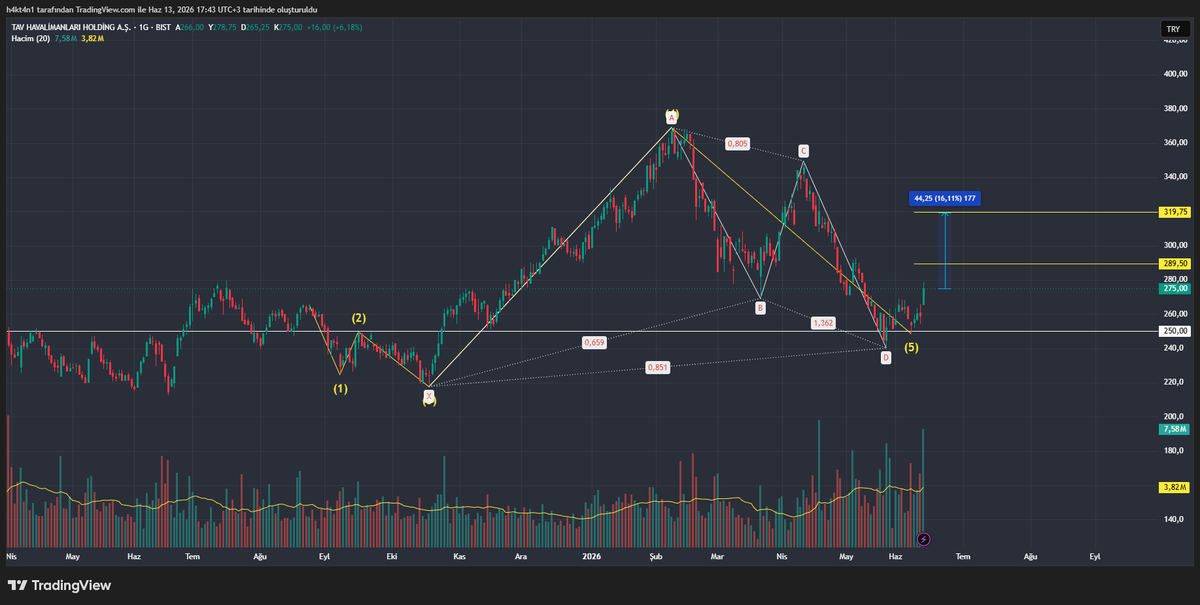
Task: Click the 360,00 price scale value
Action: [1175, 143]
